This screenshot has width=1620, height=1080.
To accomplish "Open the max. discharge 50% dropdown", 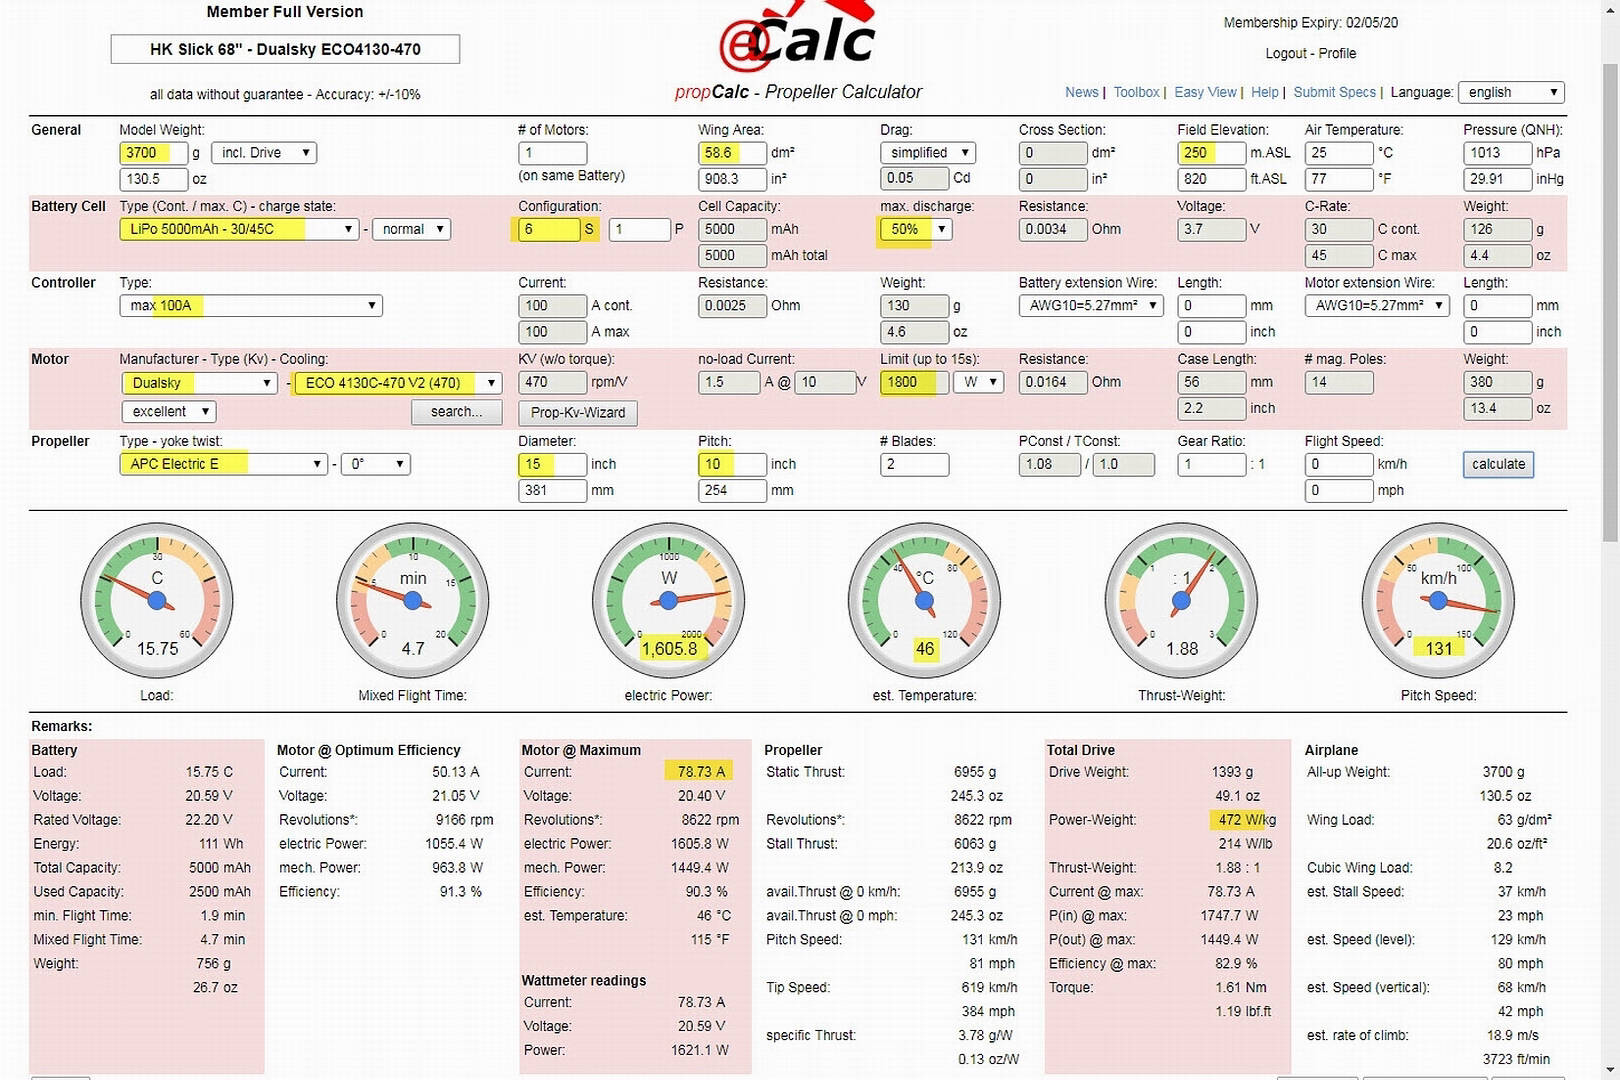I will pyautogui.click(x=916, y=229).
